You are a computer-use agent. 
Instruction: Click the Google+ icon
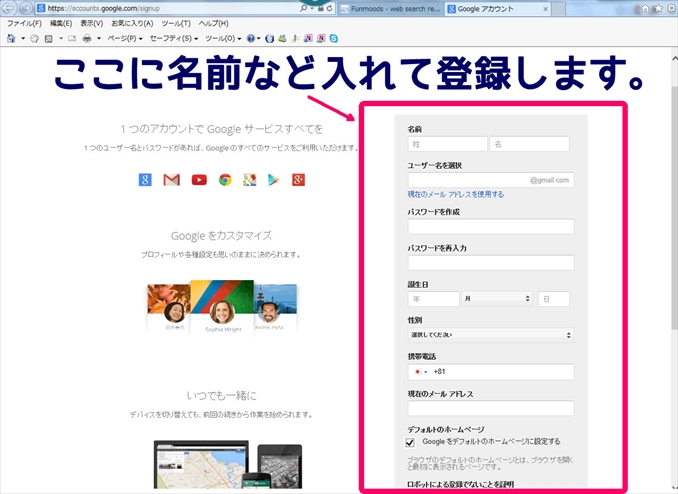coord(298,180)
